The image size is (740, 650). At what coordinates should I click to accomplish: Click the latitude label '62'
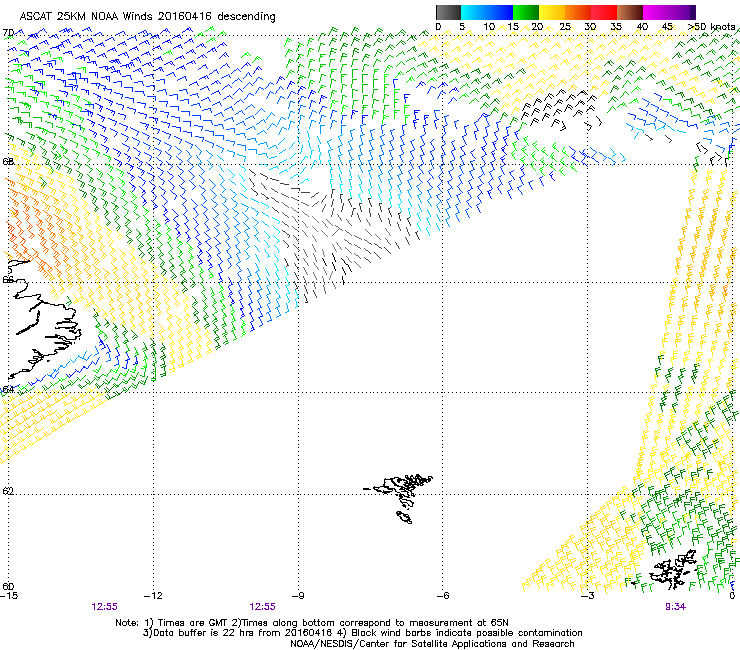(x=8, y=491)
